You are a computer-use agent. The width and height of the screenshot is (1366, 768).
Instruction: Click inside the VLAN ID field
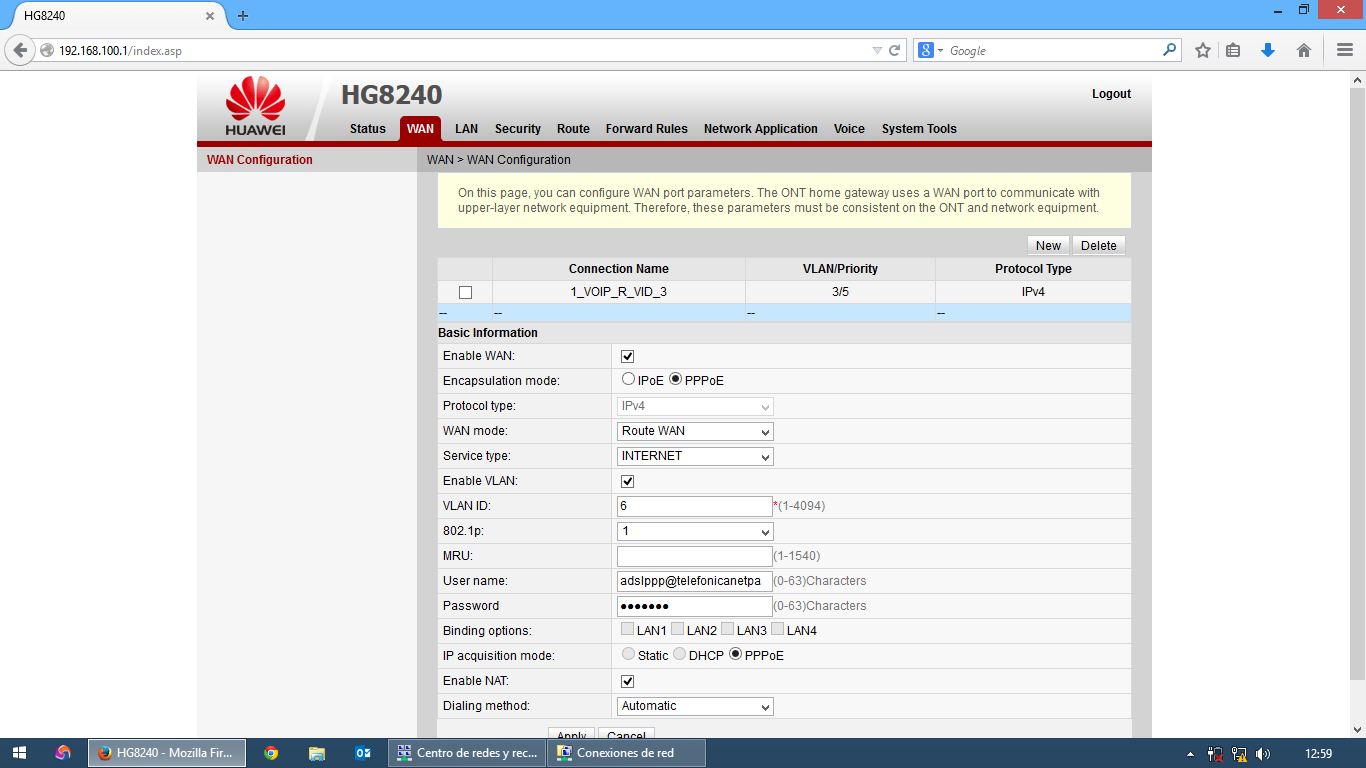(694, 506)
